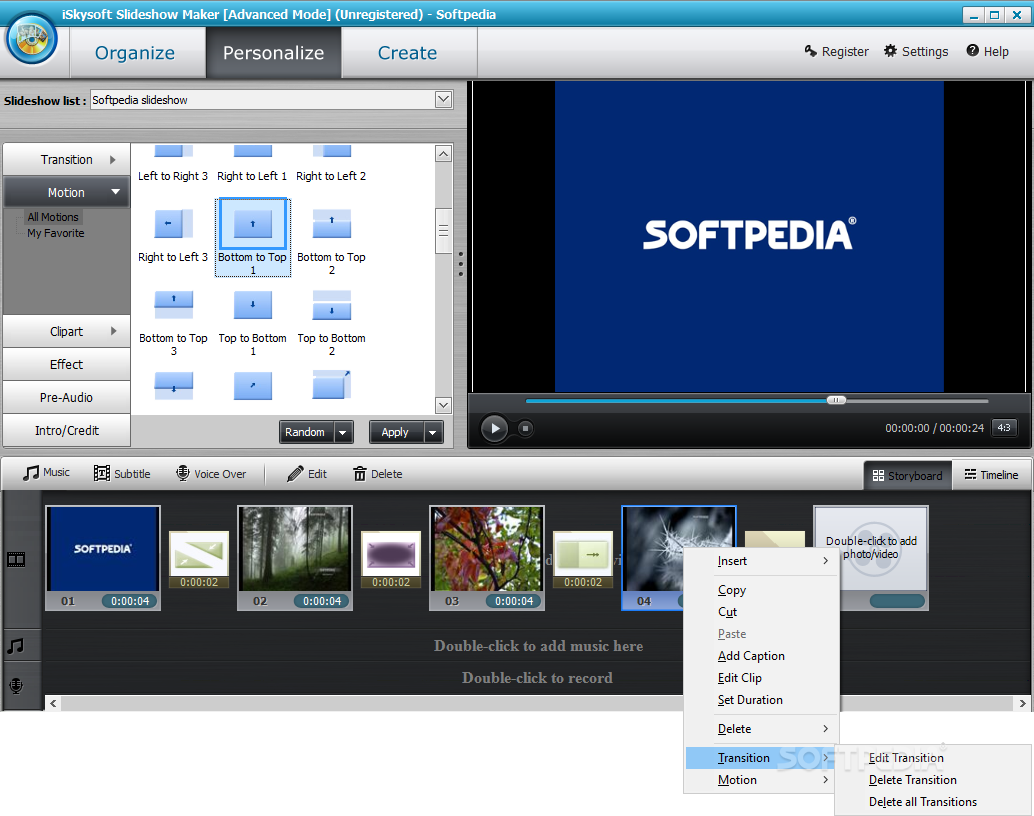
Task: Choose the Left to Right 3 motion
Action: click(x=173, y=162)
